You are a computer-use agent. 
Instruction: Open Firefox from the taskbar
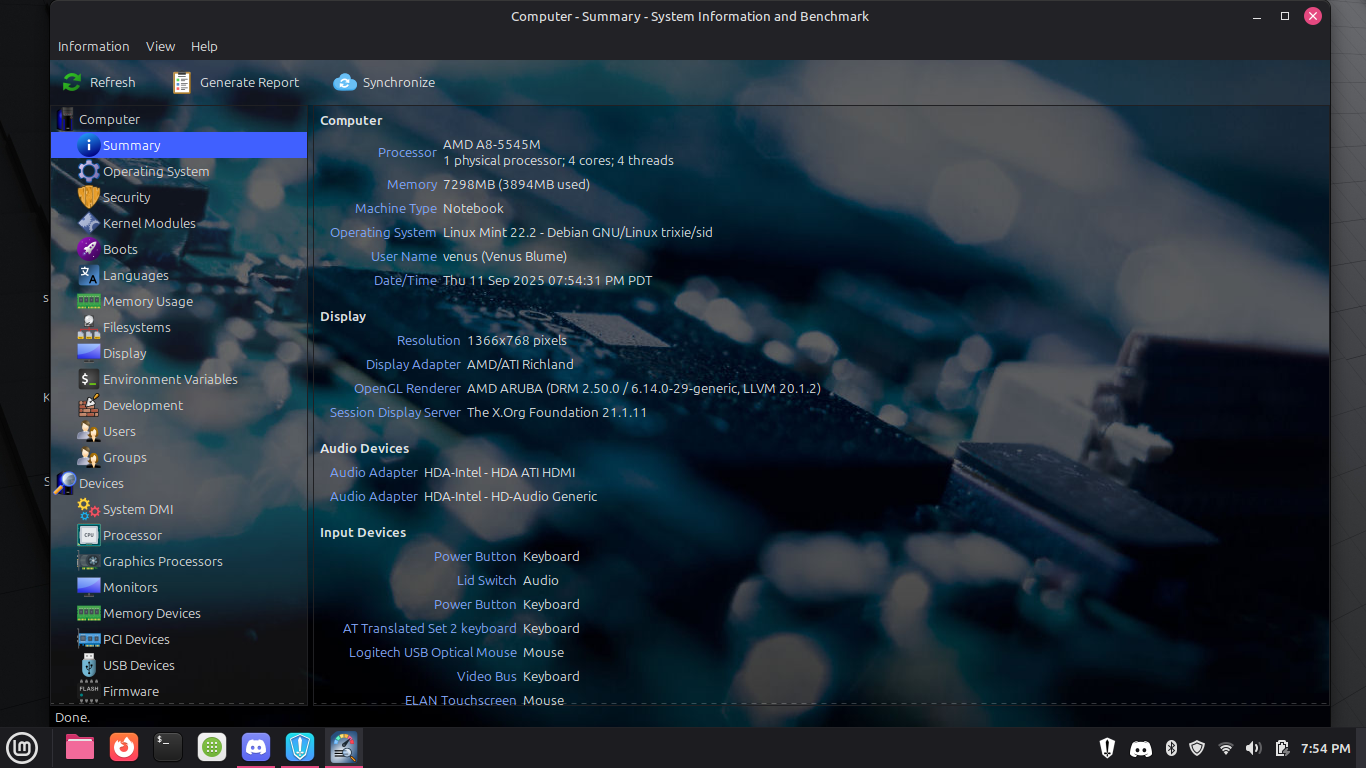pos(124,747)
